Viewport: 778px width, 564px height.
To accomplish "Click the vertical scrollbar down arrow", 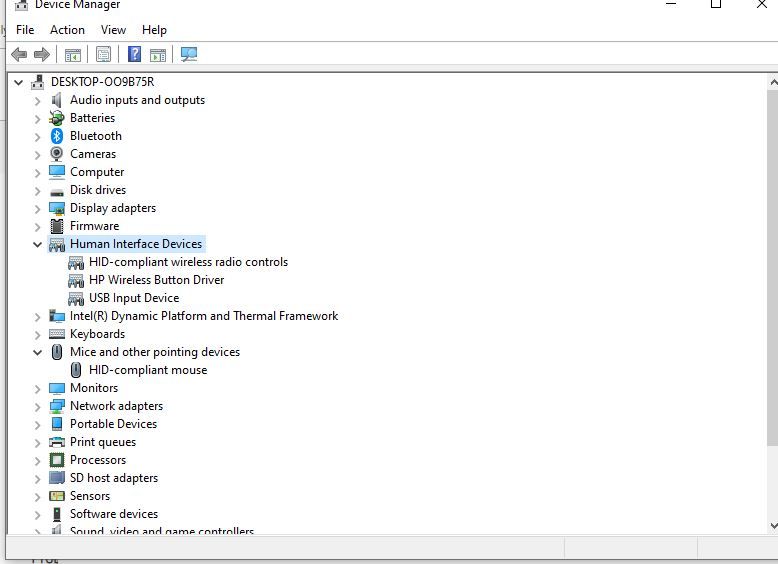I will coord(773,524).
